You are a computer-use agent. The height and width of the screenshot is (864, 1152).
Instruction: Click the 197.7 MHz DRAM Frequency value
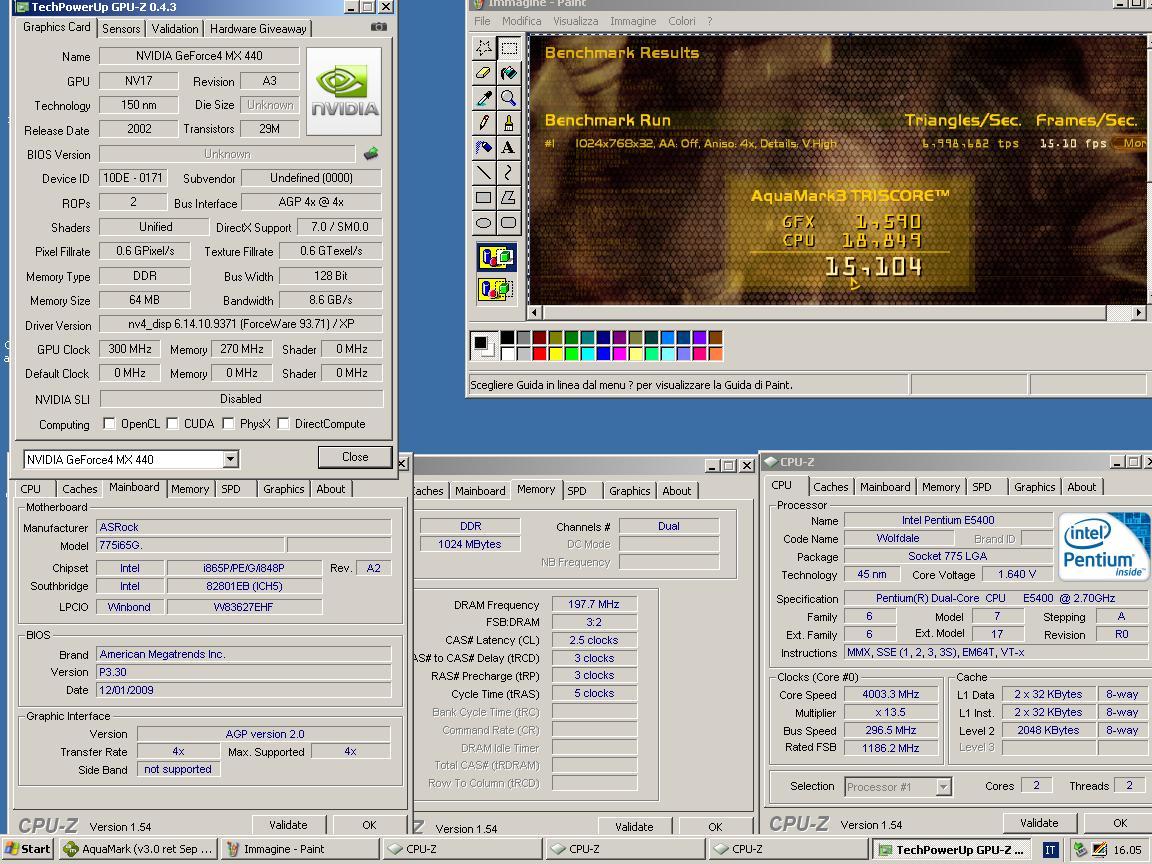click(x=594, y=604)
